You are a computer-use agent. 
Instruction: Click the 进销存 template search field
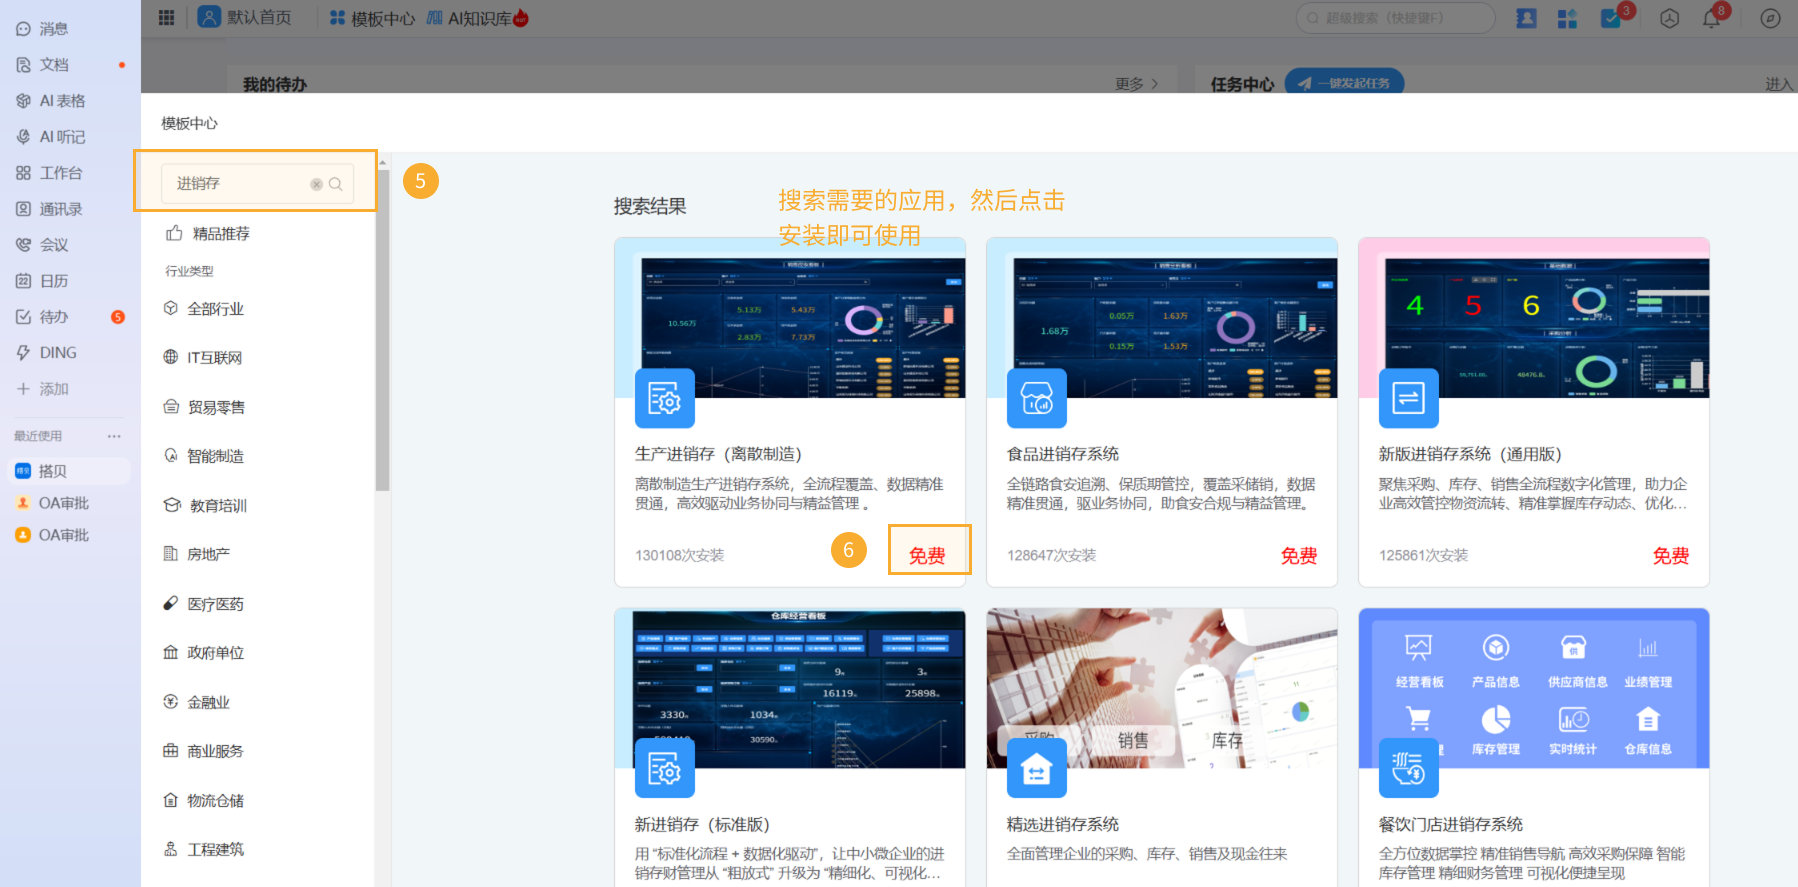[257, 183]
